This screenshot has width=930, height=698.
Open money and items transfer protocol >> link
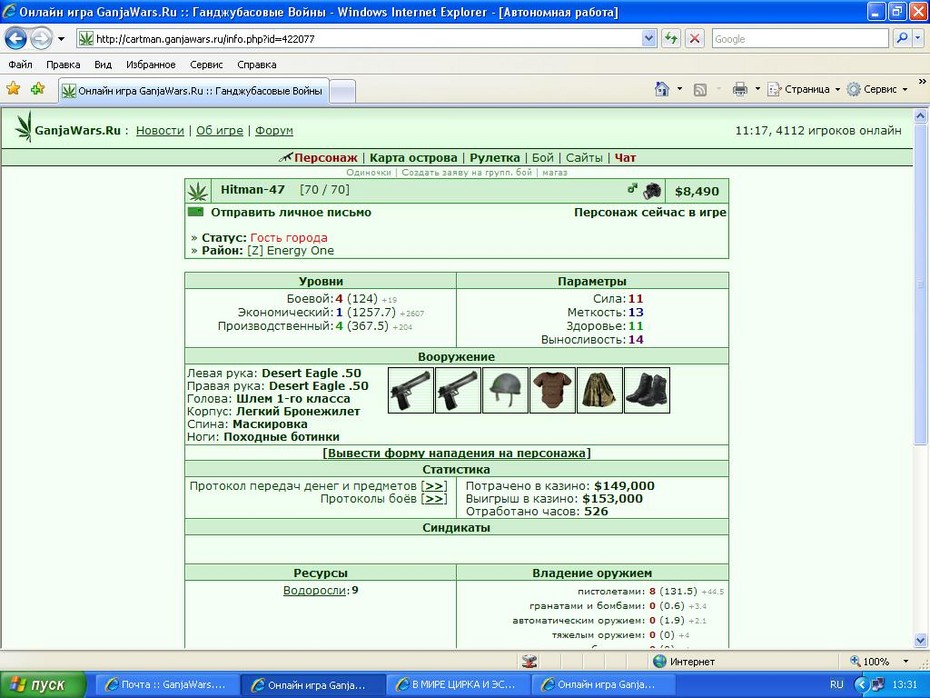(434, 486)
